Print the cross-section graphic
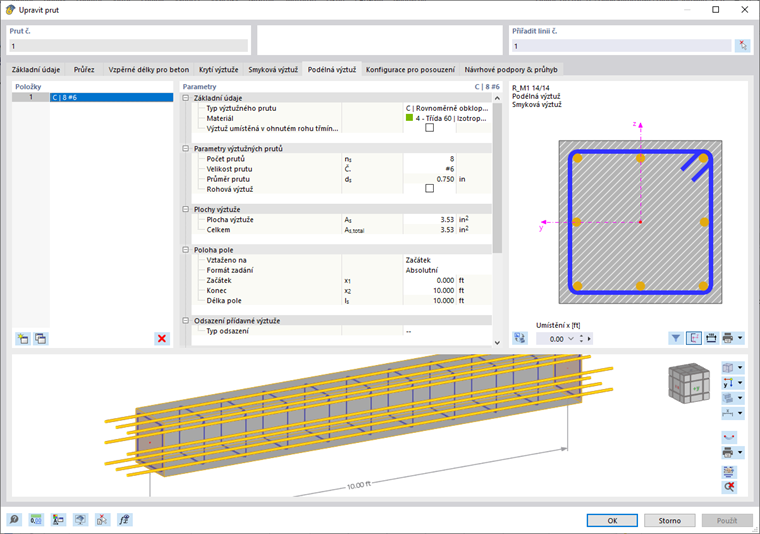760x534 pixels. click(x=728, y=338)
